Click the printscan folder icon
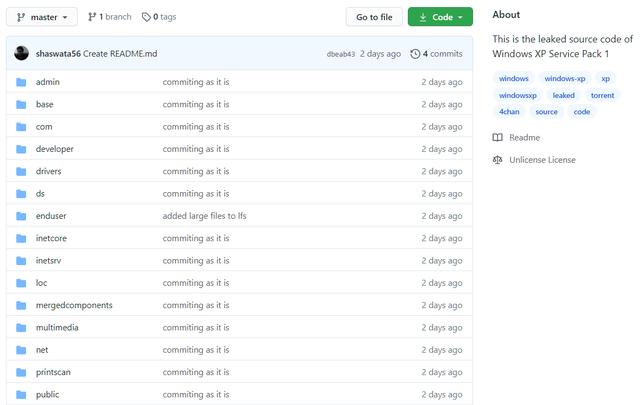The height and width of the screenshot is (405, 640). [21, 372]
